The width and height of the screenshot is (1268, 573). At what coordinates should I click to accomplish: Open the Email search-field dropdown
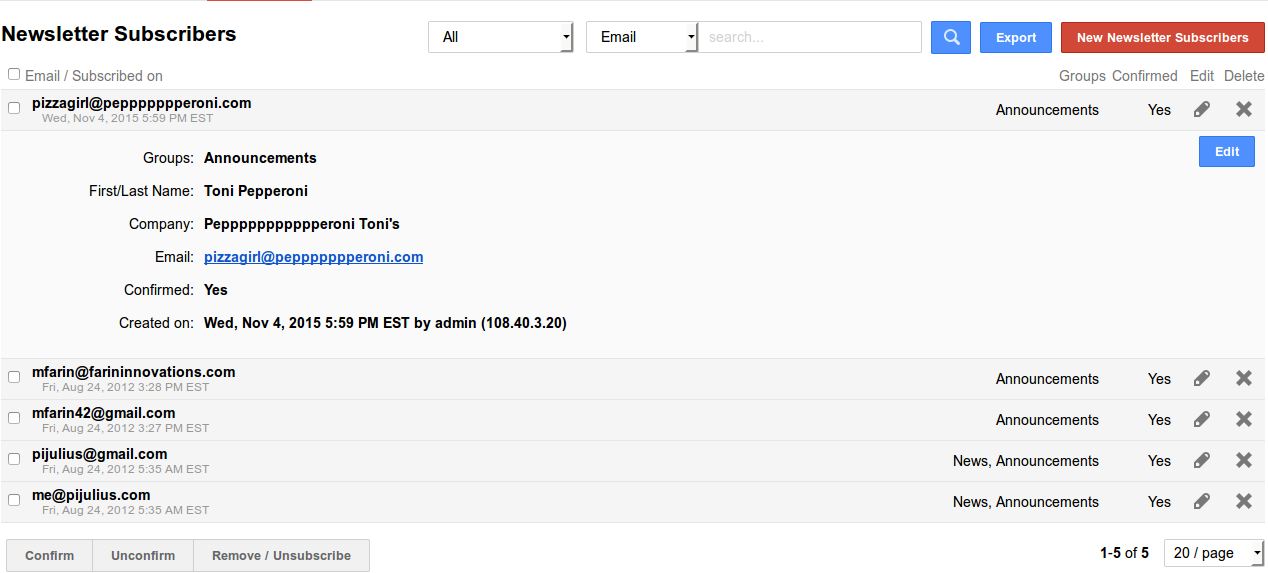pyautogui.click(x=642, y=37)
